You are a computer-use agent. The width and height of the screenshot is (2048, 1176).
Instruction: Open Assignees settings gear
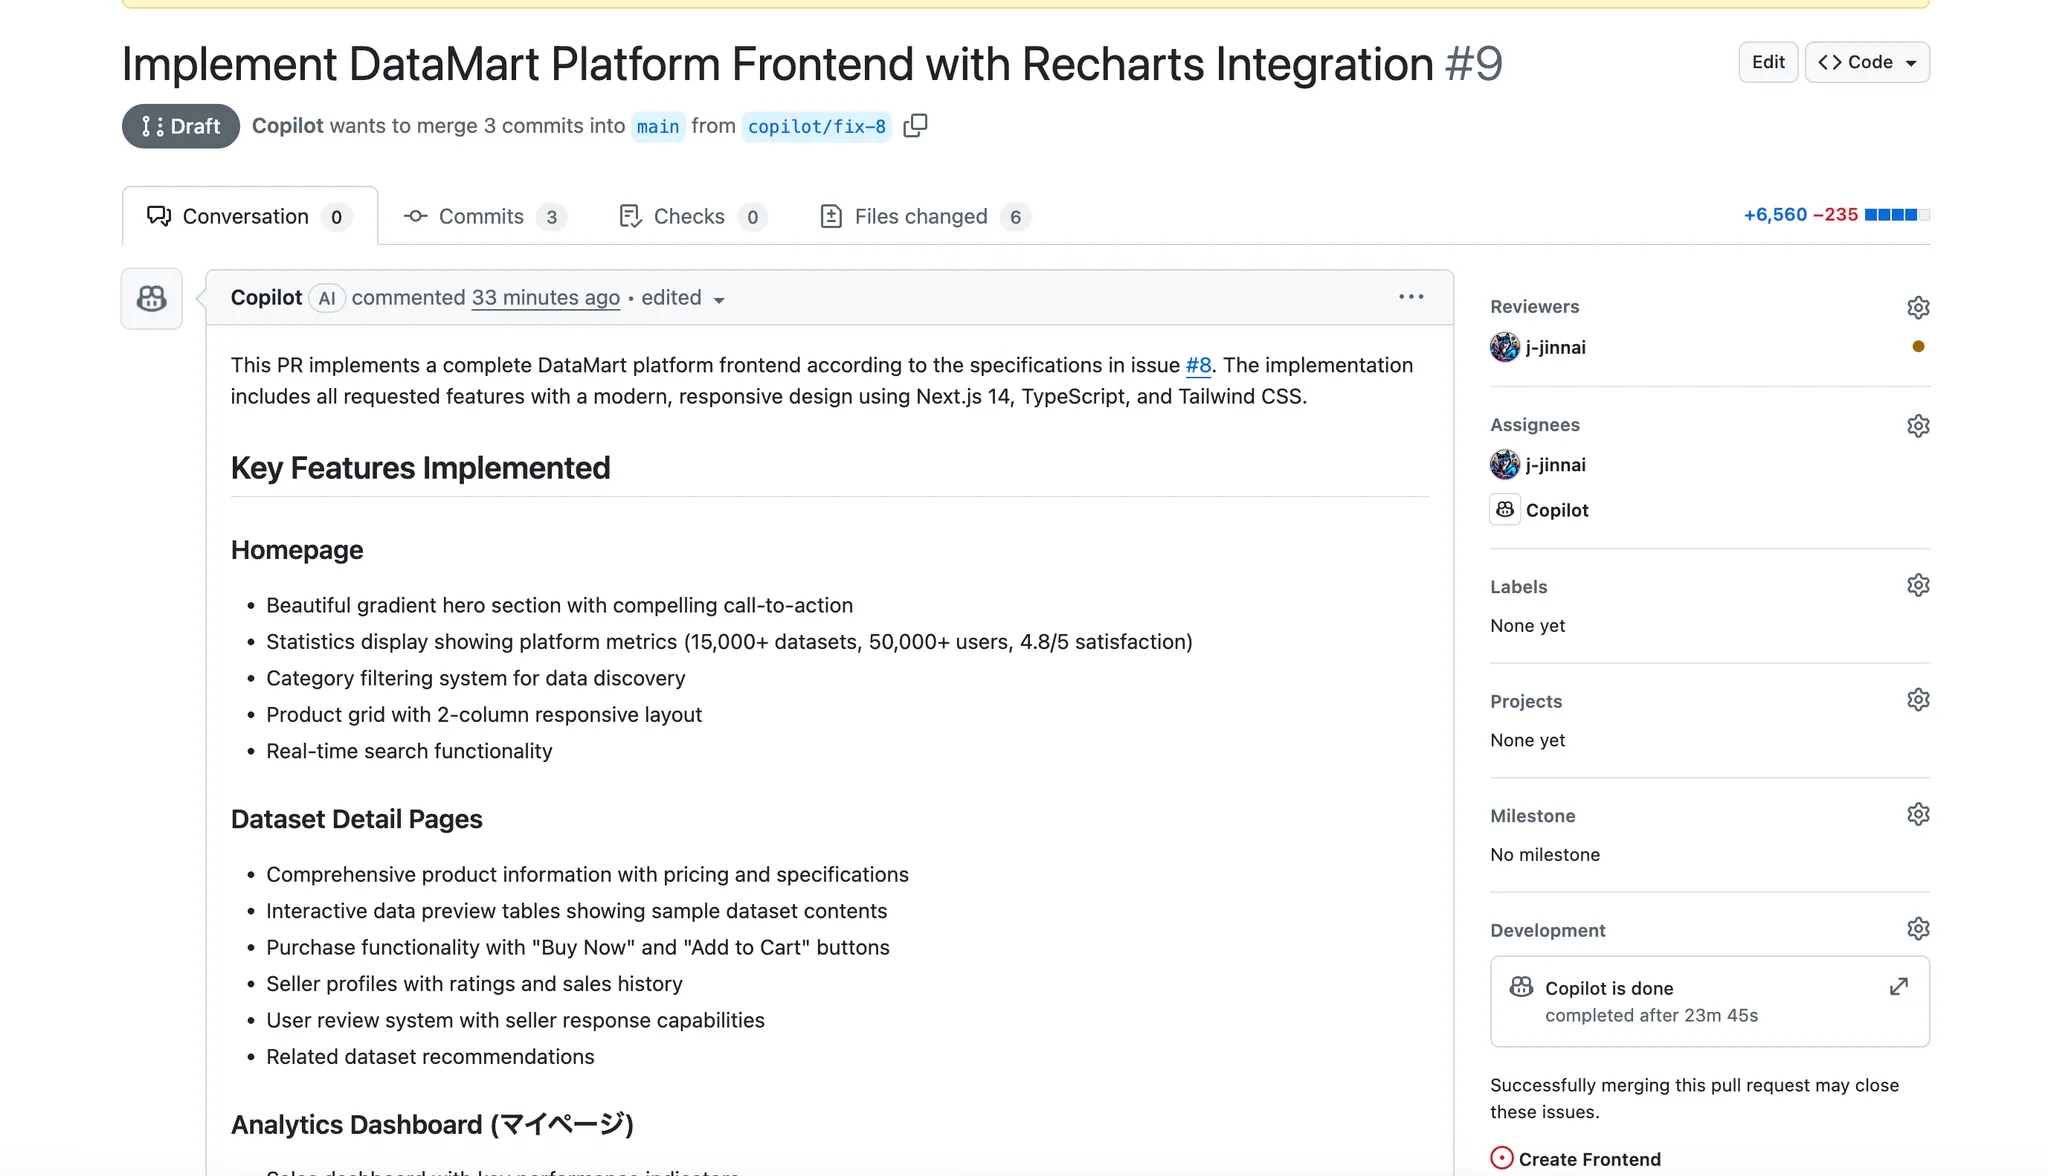tap(1917, 425)
